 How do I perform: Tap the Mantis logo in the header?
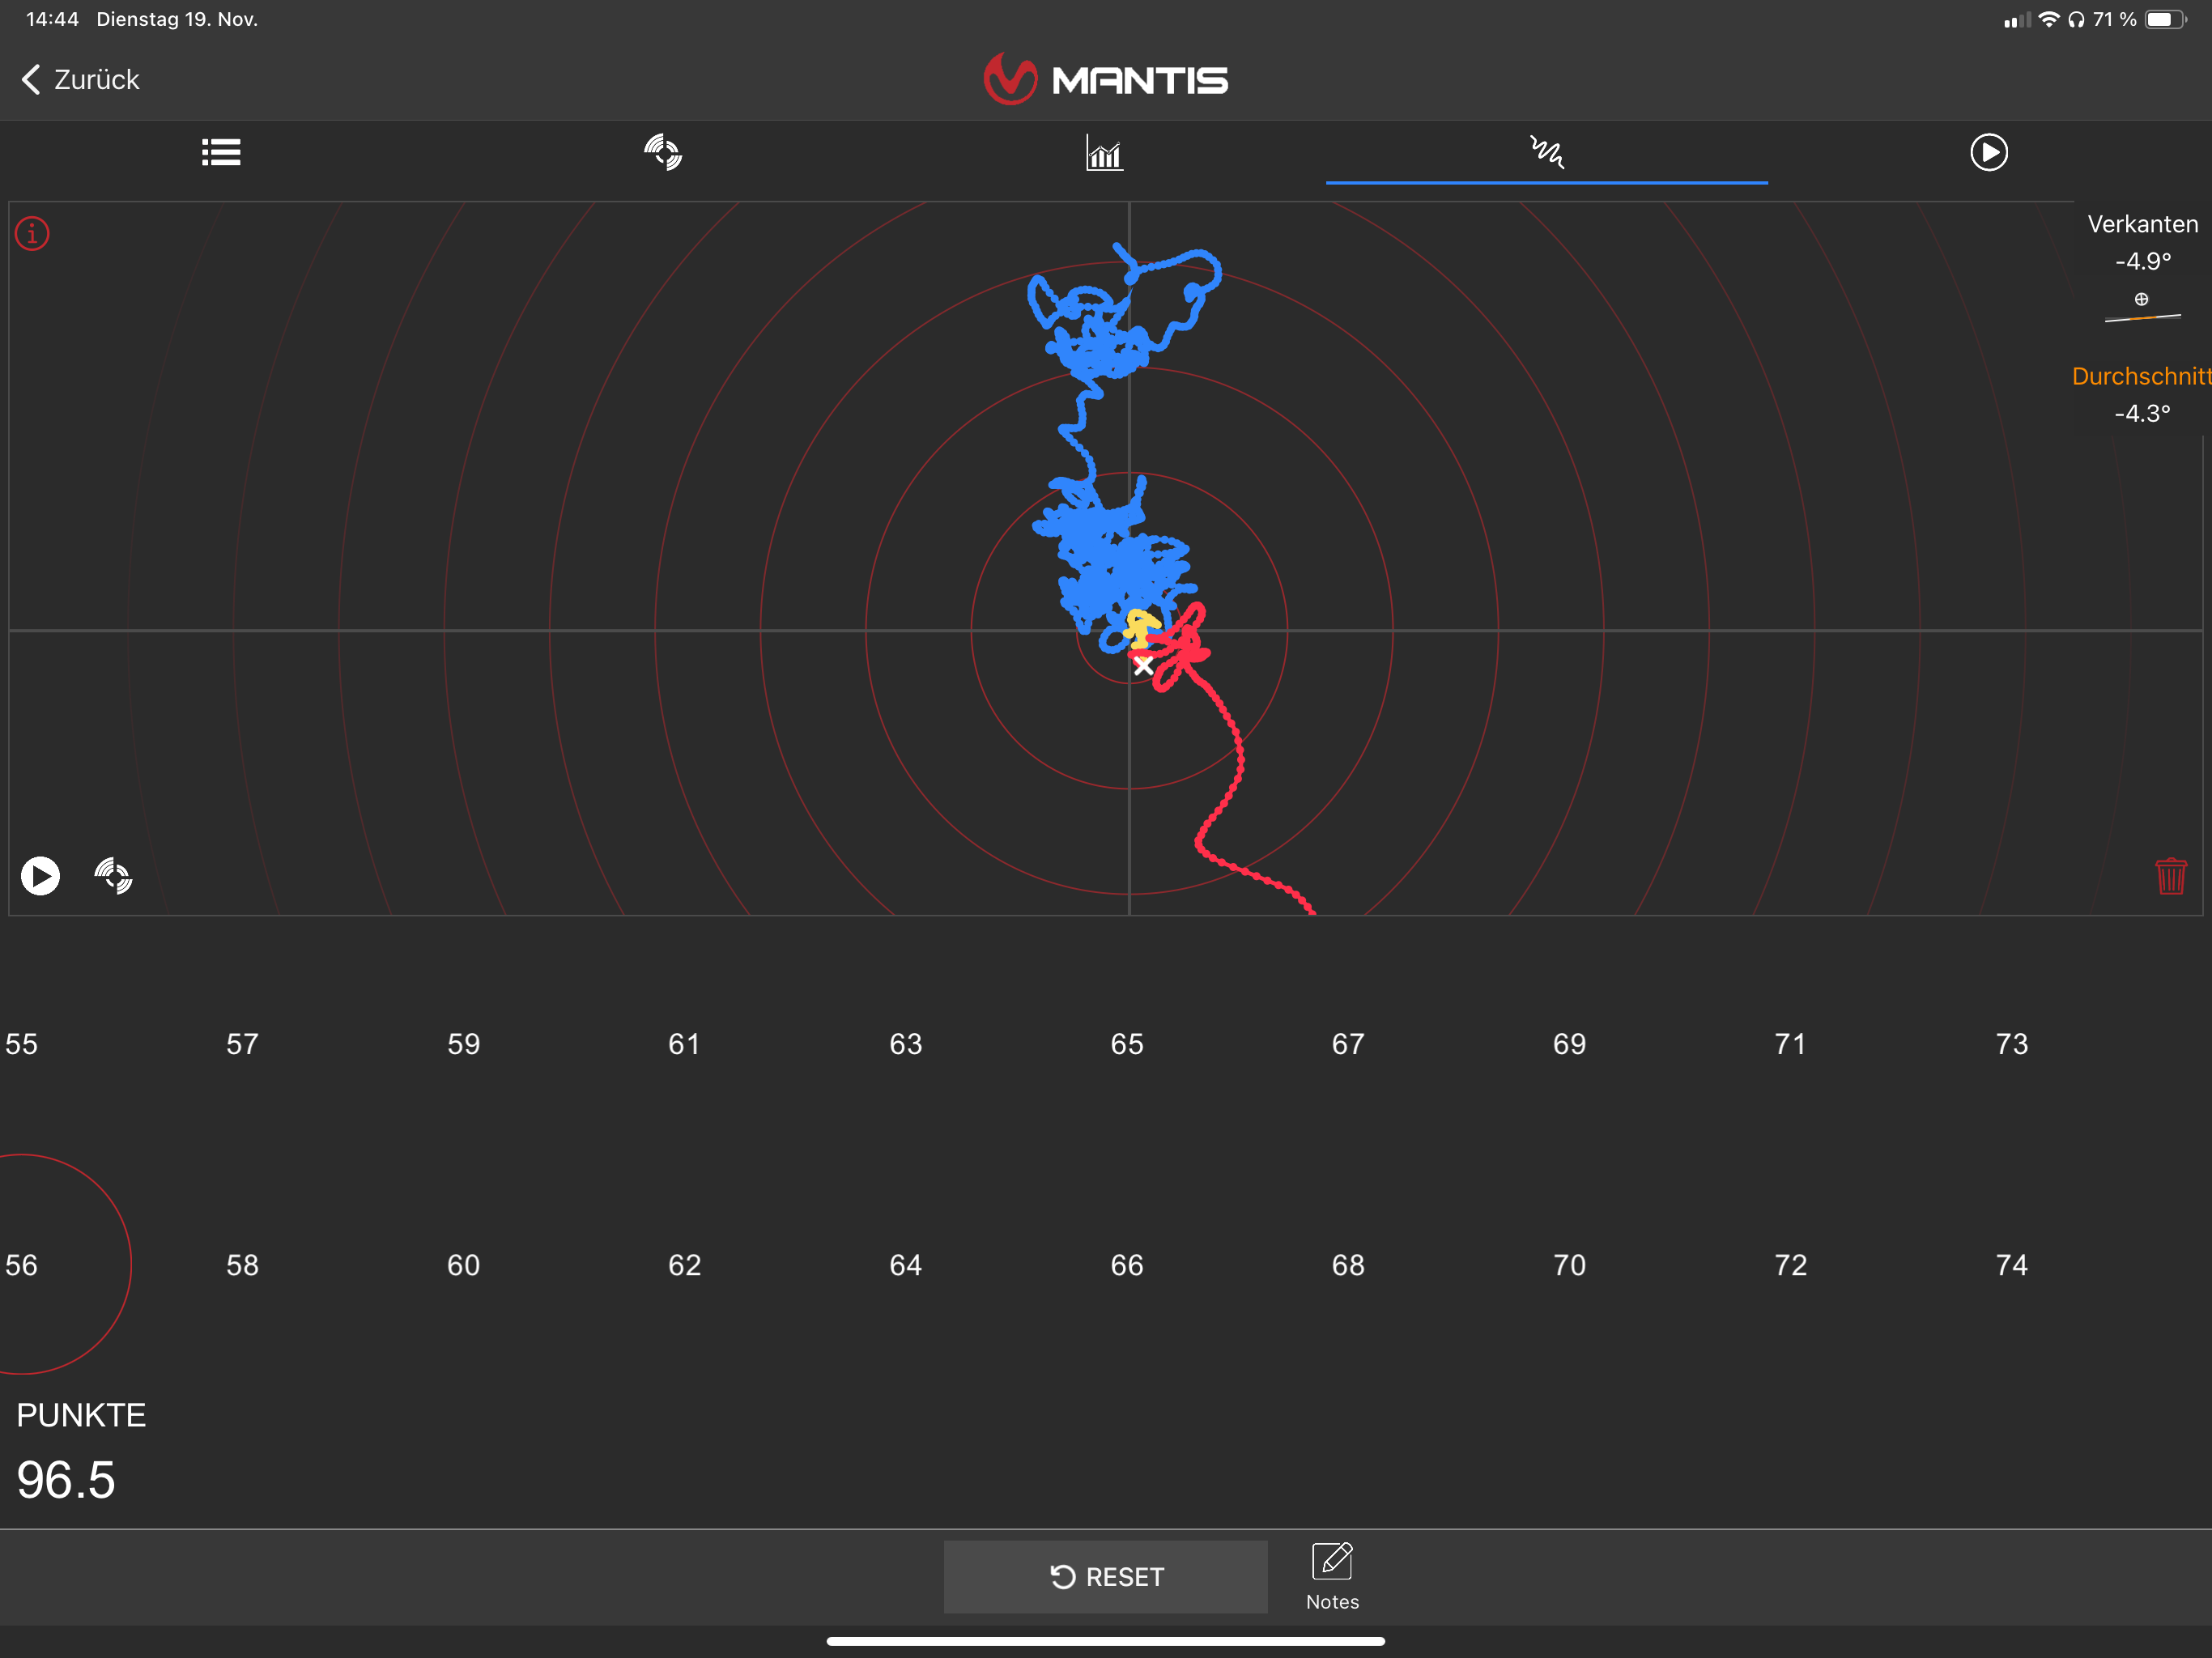pyautogui.click(x=1106, y=80)
